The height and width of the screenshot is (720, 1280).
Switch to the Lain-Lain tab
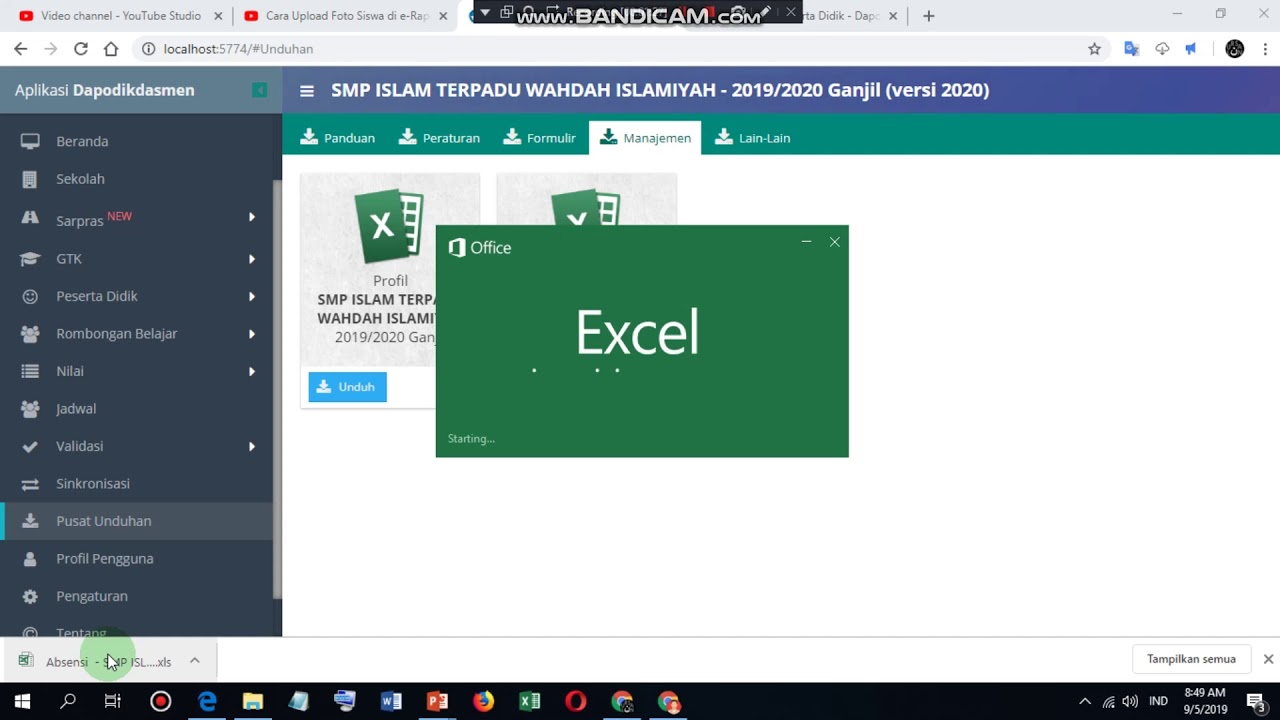(x=752, y=138)
